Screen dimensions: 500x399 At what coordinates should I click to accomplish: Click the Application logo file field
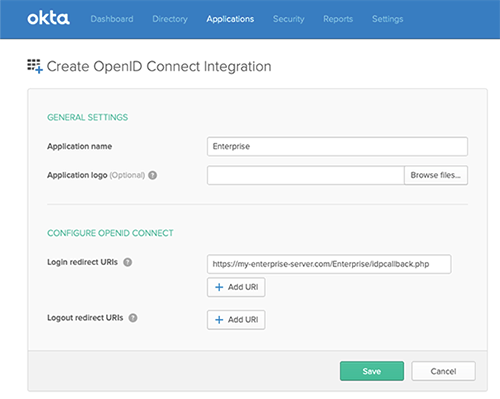pyautogui.click(x=306, y=175)
